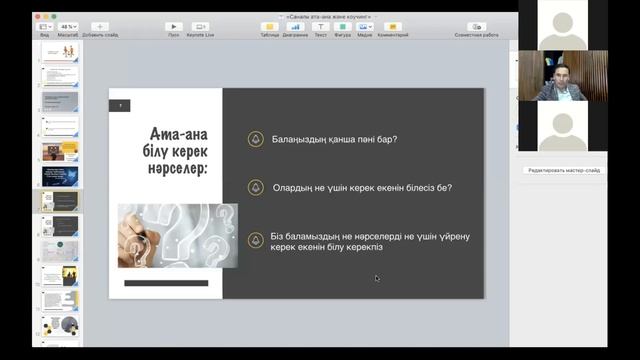Select slide 8 thumbnail below current slide
This screenshot has width=640, height=360.
click(60, 227)
